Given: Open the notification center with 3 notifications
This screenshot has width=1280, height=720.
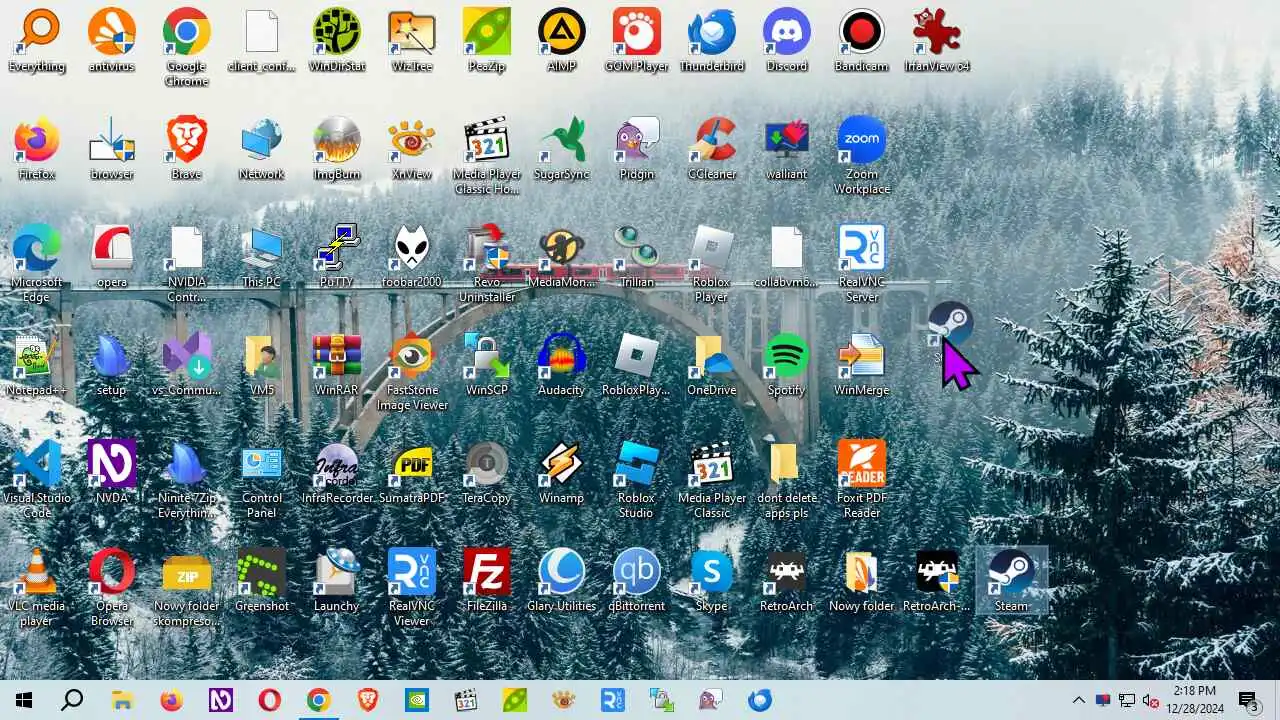Looking at the screenshot, I should [x=1248, y=700].
